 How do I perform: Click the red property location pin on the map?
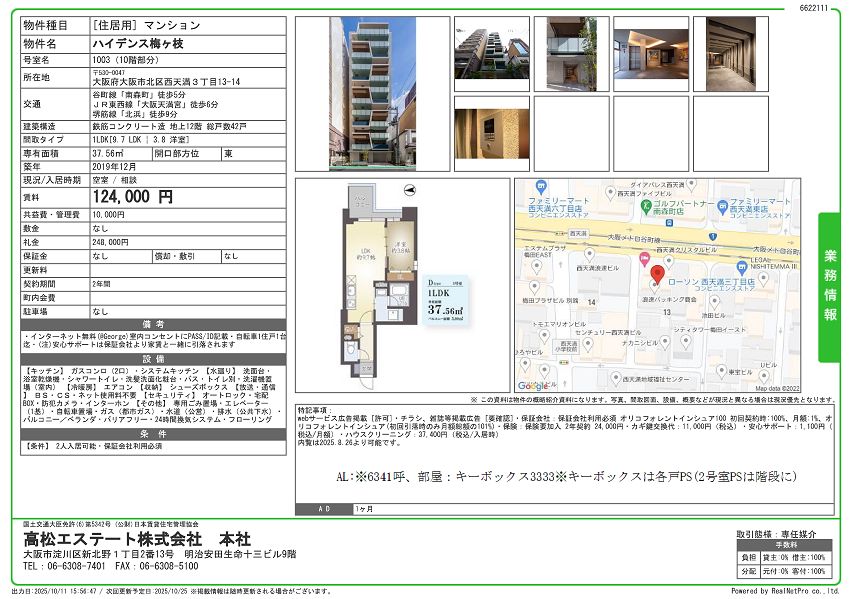[657, 274]
